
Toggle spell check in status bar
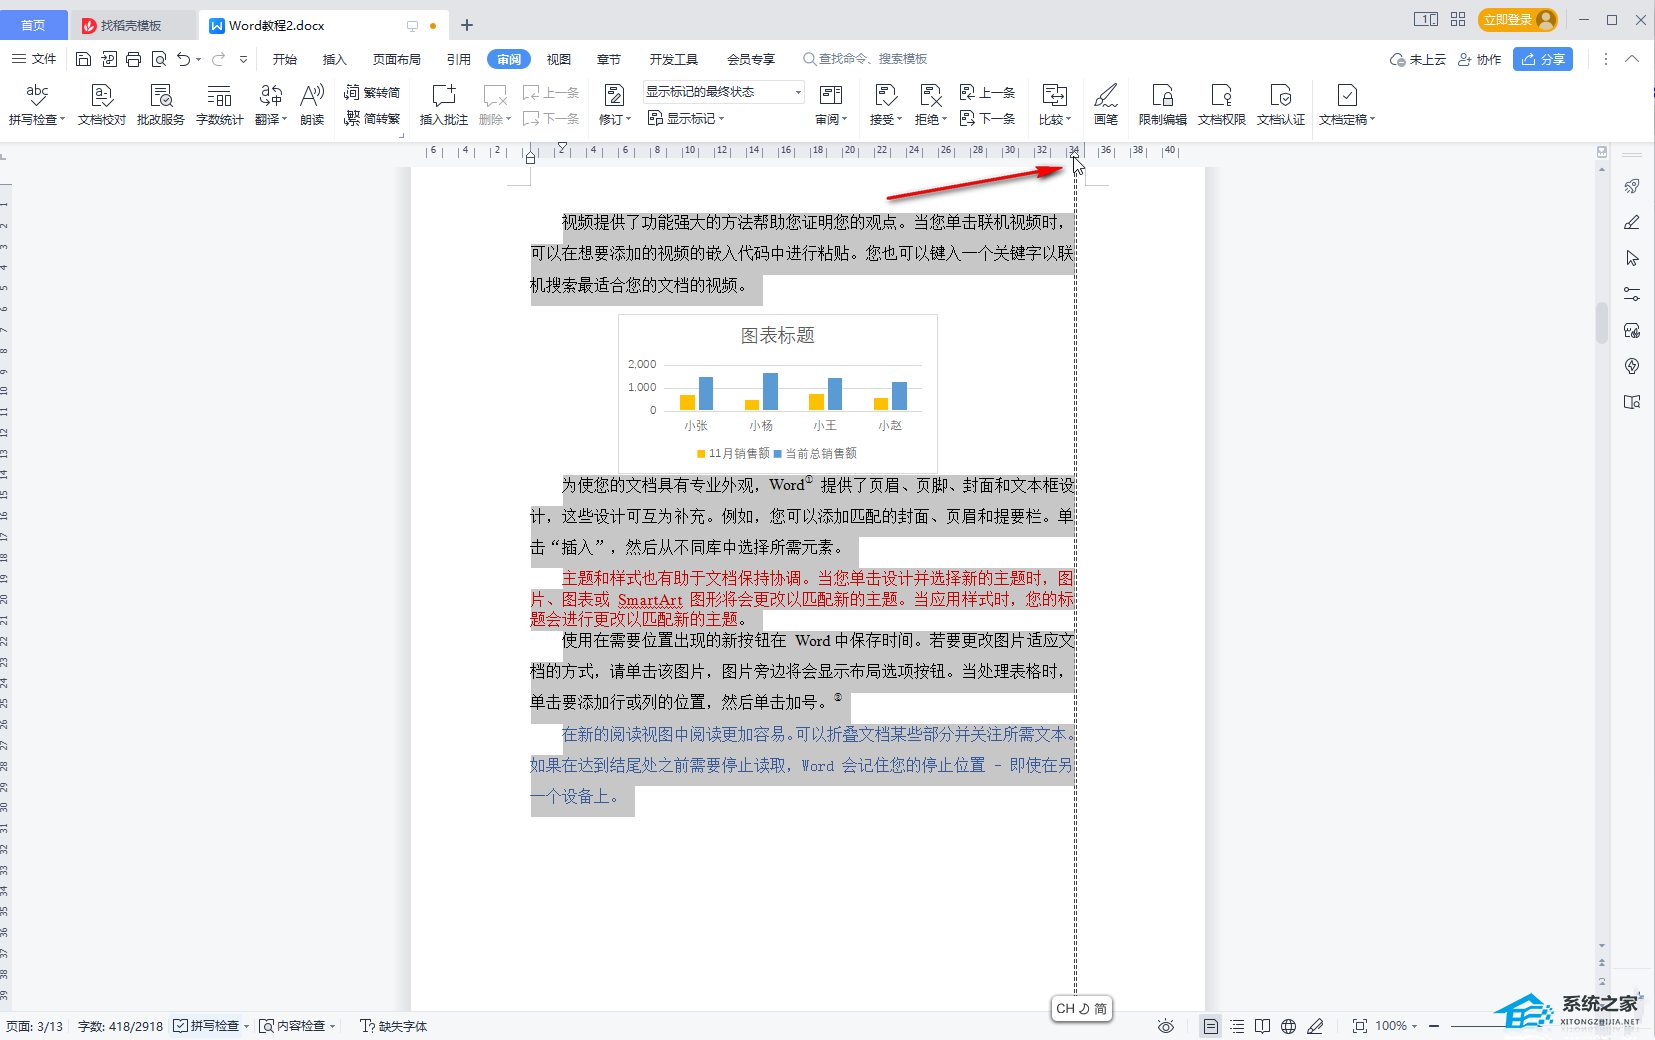206,1026
